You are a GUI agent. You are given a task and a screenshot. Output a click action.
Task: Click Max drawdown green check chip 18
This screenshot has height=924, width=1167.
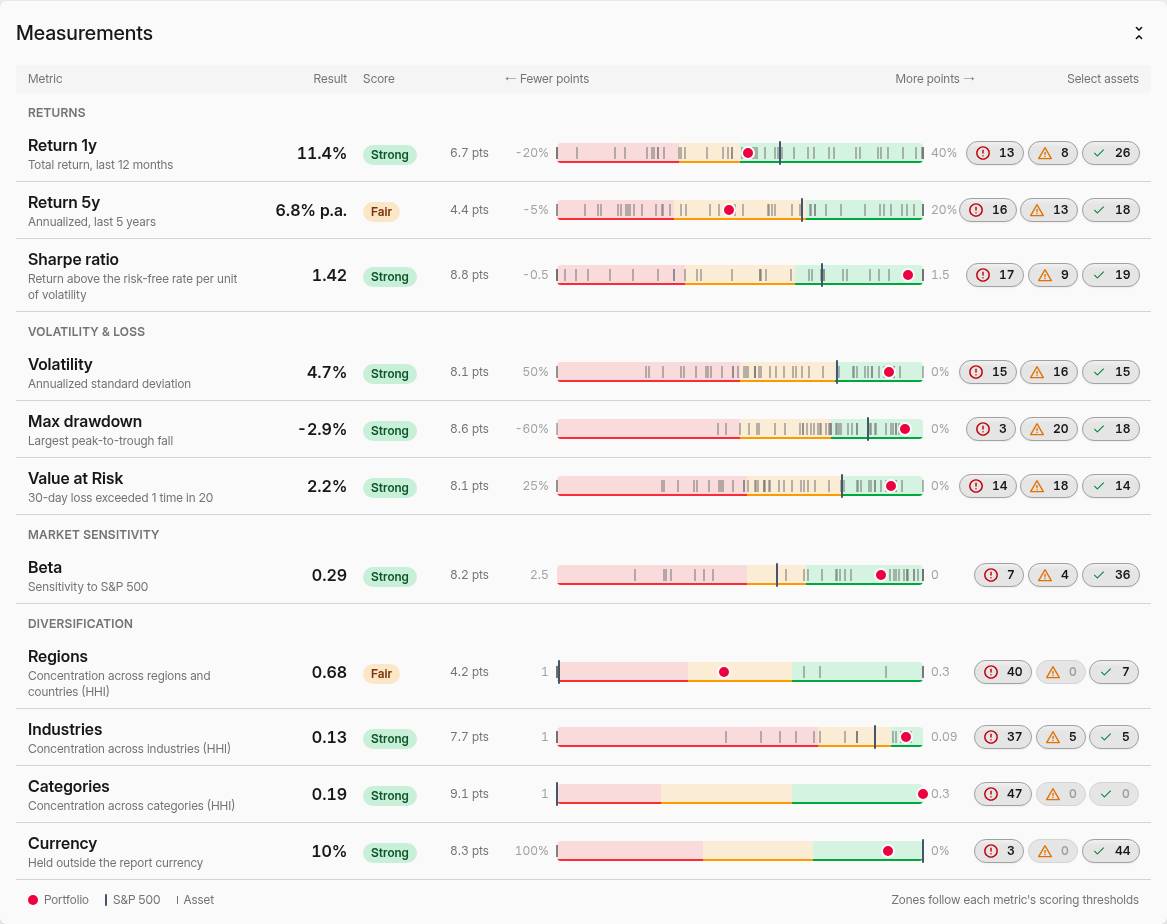point(1110,429)
